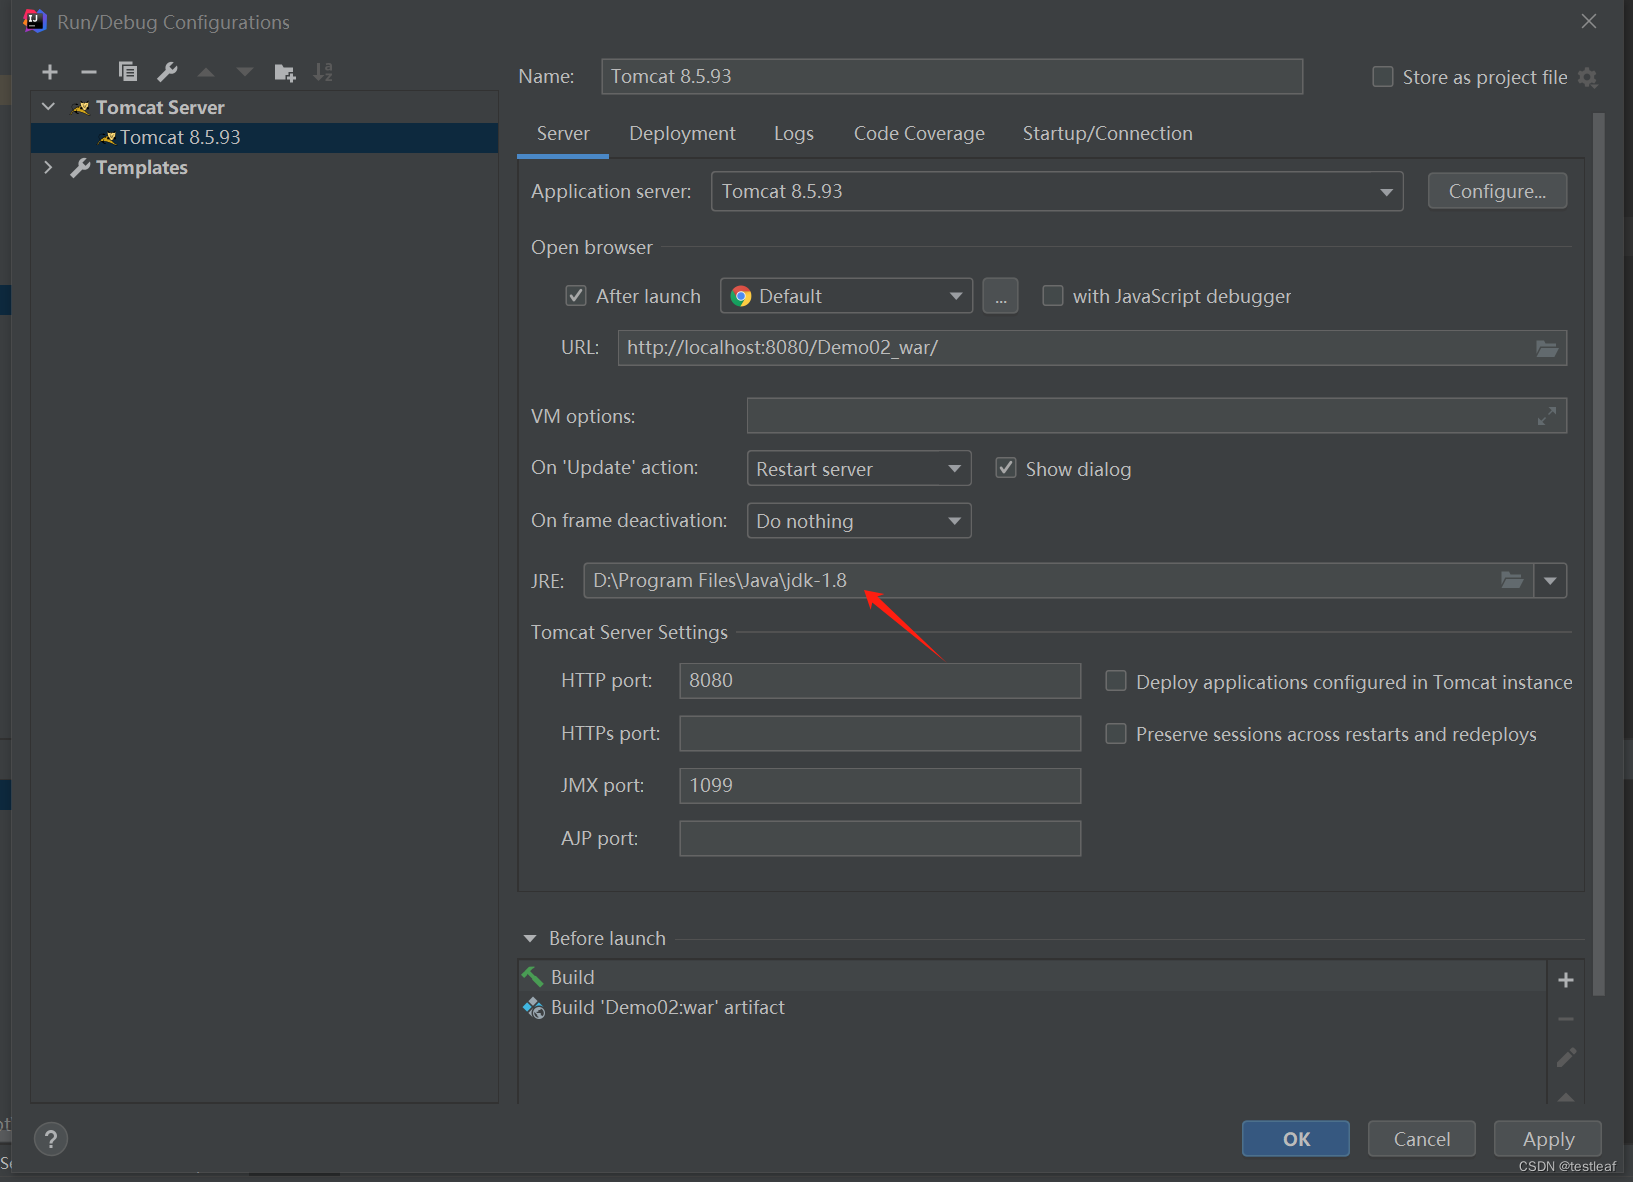Add a Before launch task
The width and height of the screenshot is (1633, 1182).
point(1566,980)
